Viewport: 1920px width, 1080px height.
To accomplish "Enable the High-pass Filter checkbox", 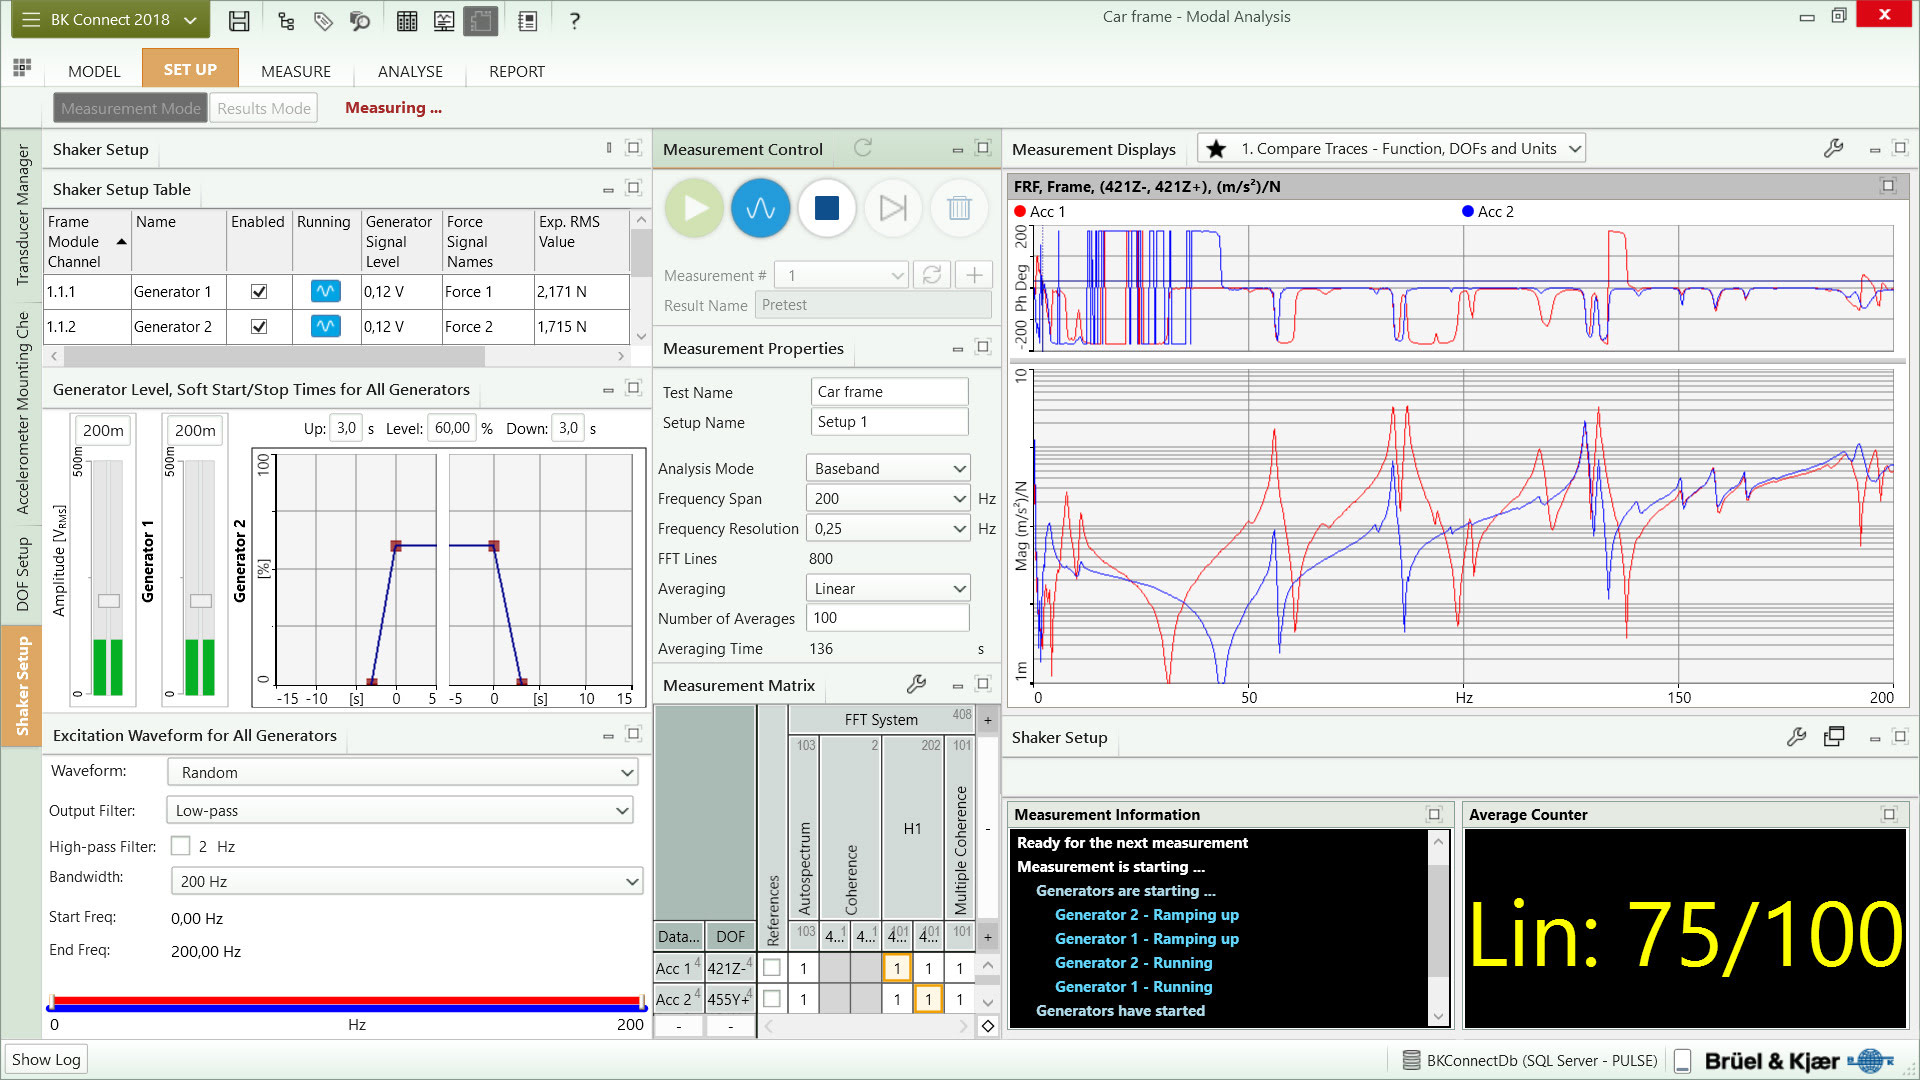I will [180, 846].
